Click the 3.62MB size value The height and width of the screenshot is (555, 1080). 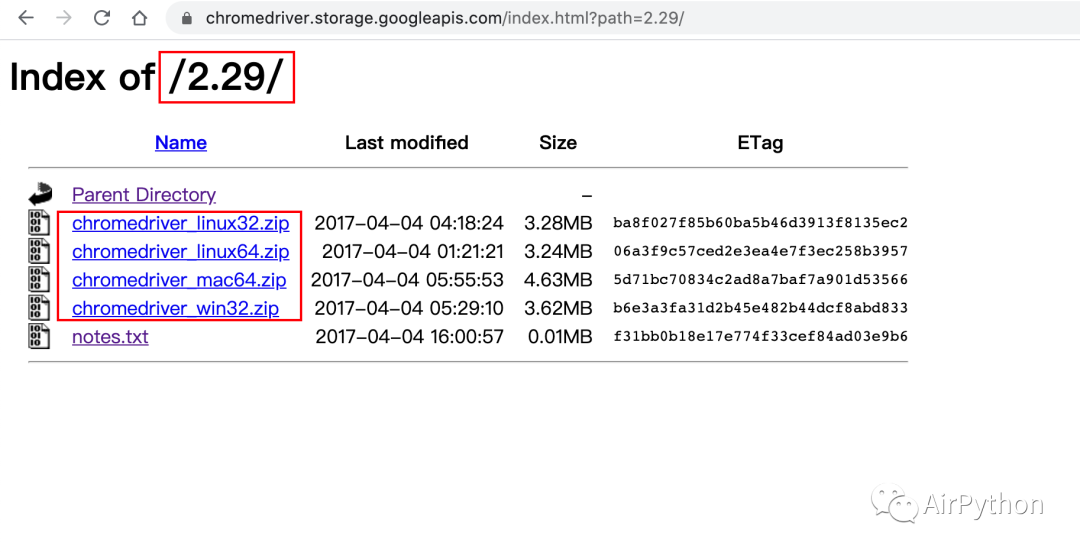[x=558, y=308]
